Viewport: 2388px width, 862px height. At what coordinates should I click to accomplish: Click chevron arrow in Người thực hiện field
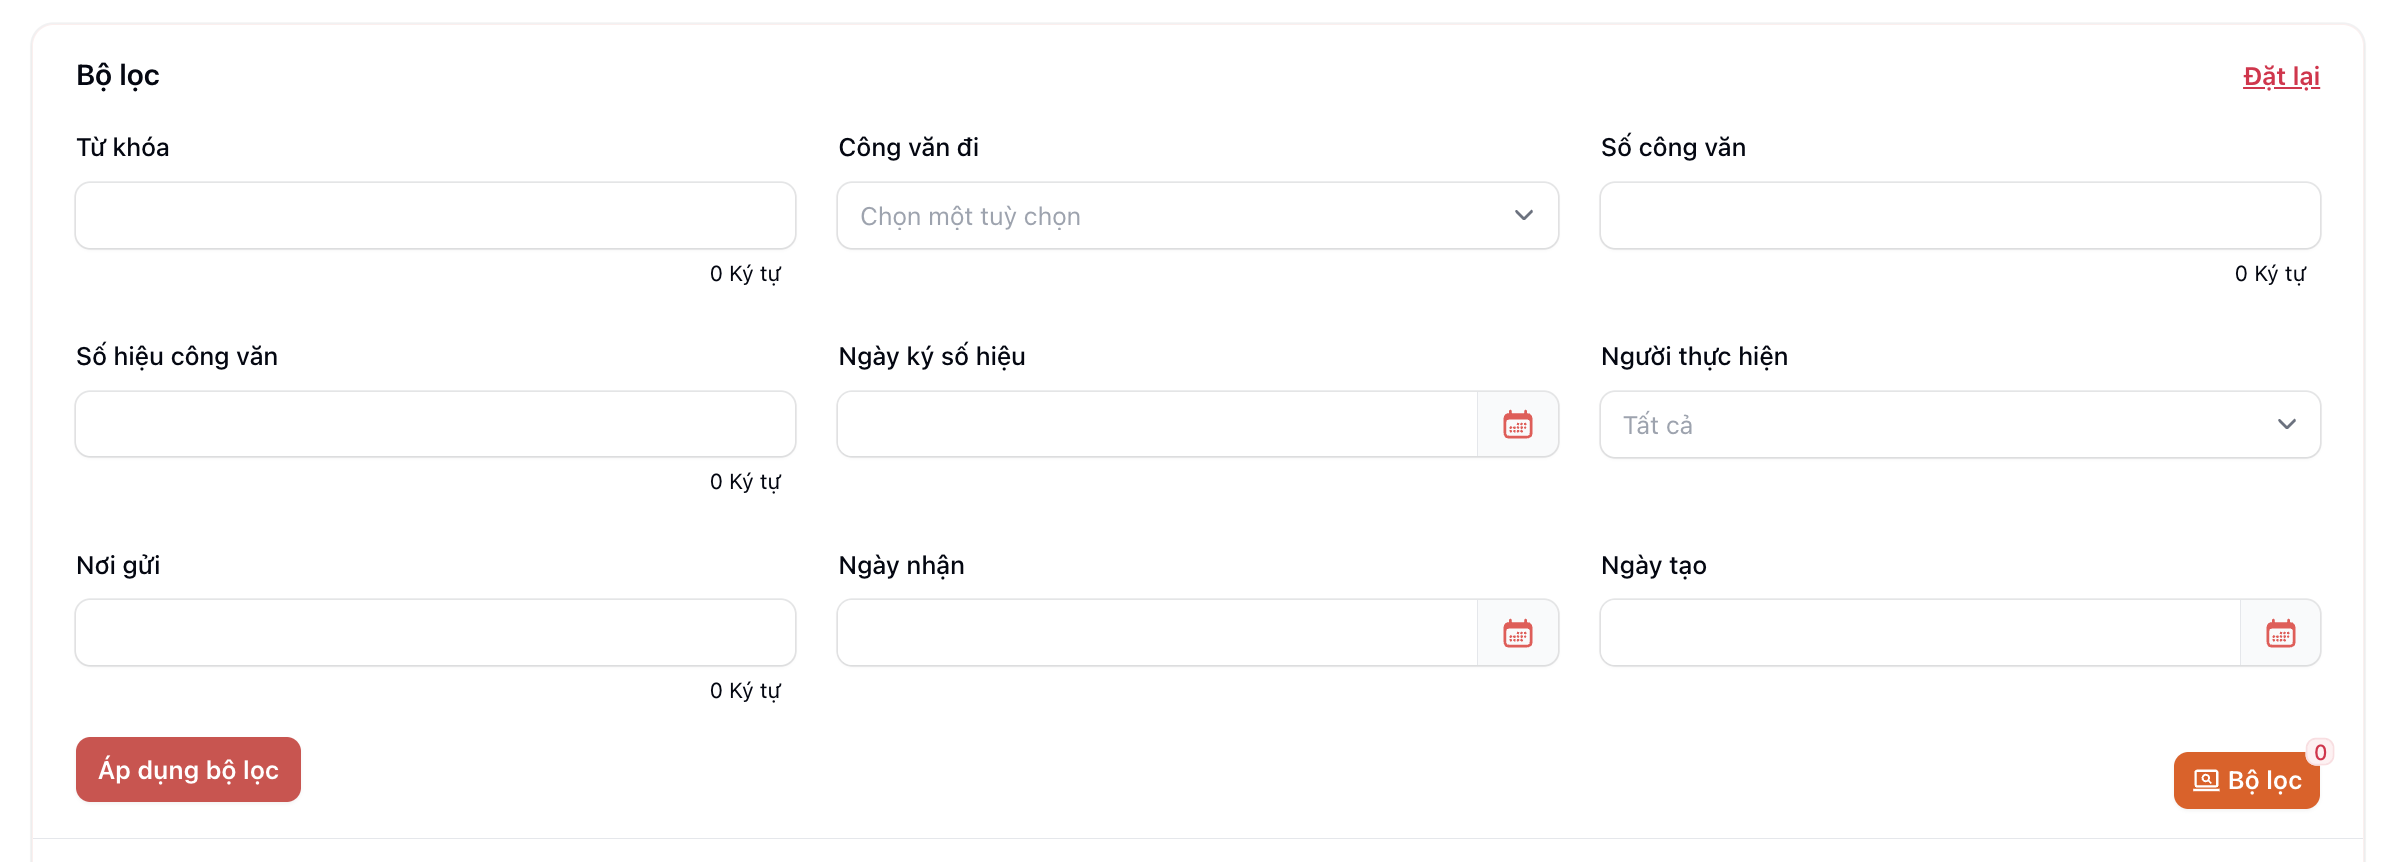2286,425
